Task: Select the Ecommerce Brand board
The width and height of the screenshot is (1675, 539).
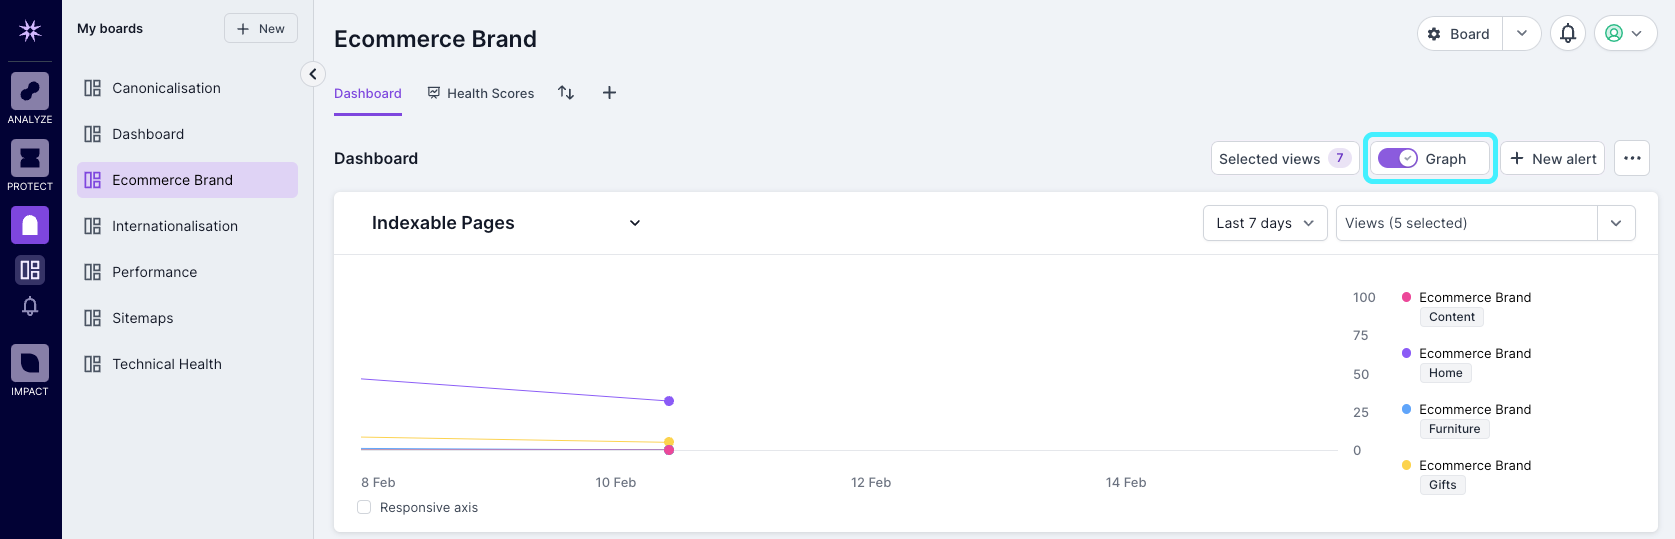Action: [187, 180]
